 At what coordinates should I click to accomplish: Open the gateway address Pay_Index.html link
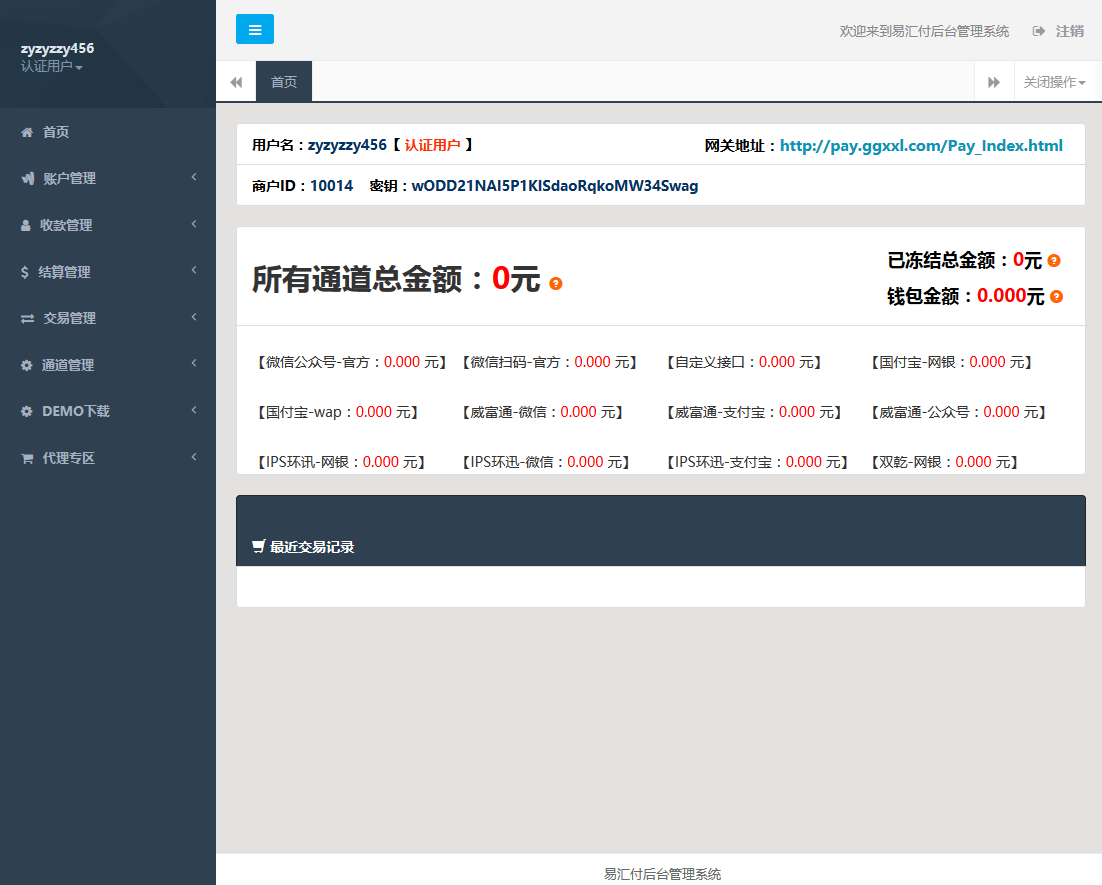click(921, 146)
